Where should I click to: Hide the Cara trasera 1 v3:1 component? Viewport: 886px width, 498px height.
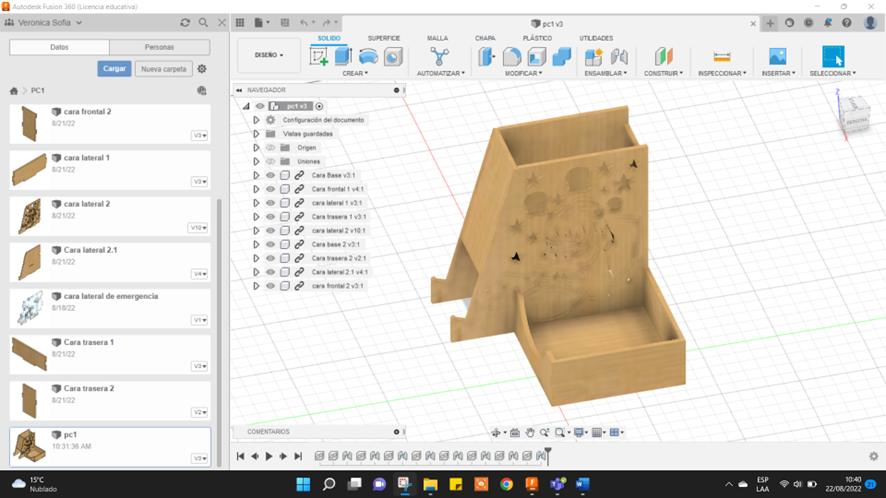point(271,216)
